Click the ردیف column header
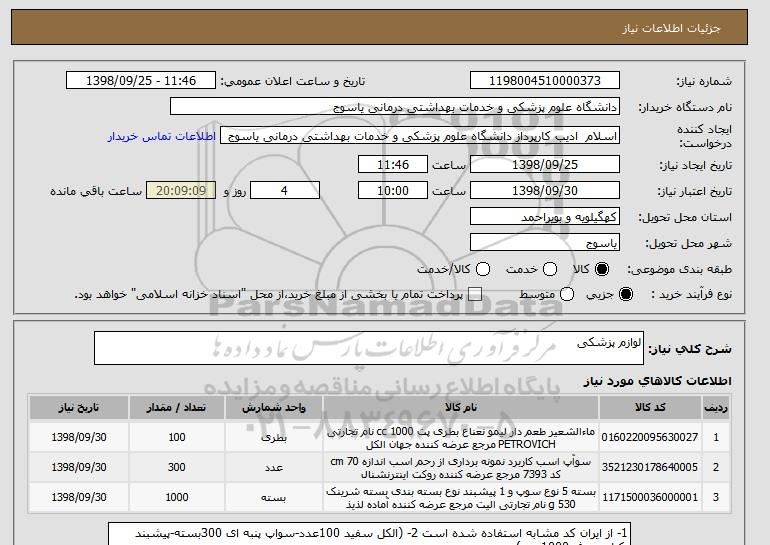The image size is (770, 545). pos(716,407)
